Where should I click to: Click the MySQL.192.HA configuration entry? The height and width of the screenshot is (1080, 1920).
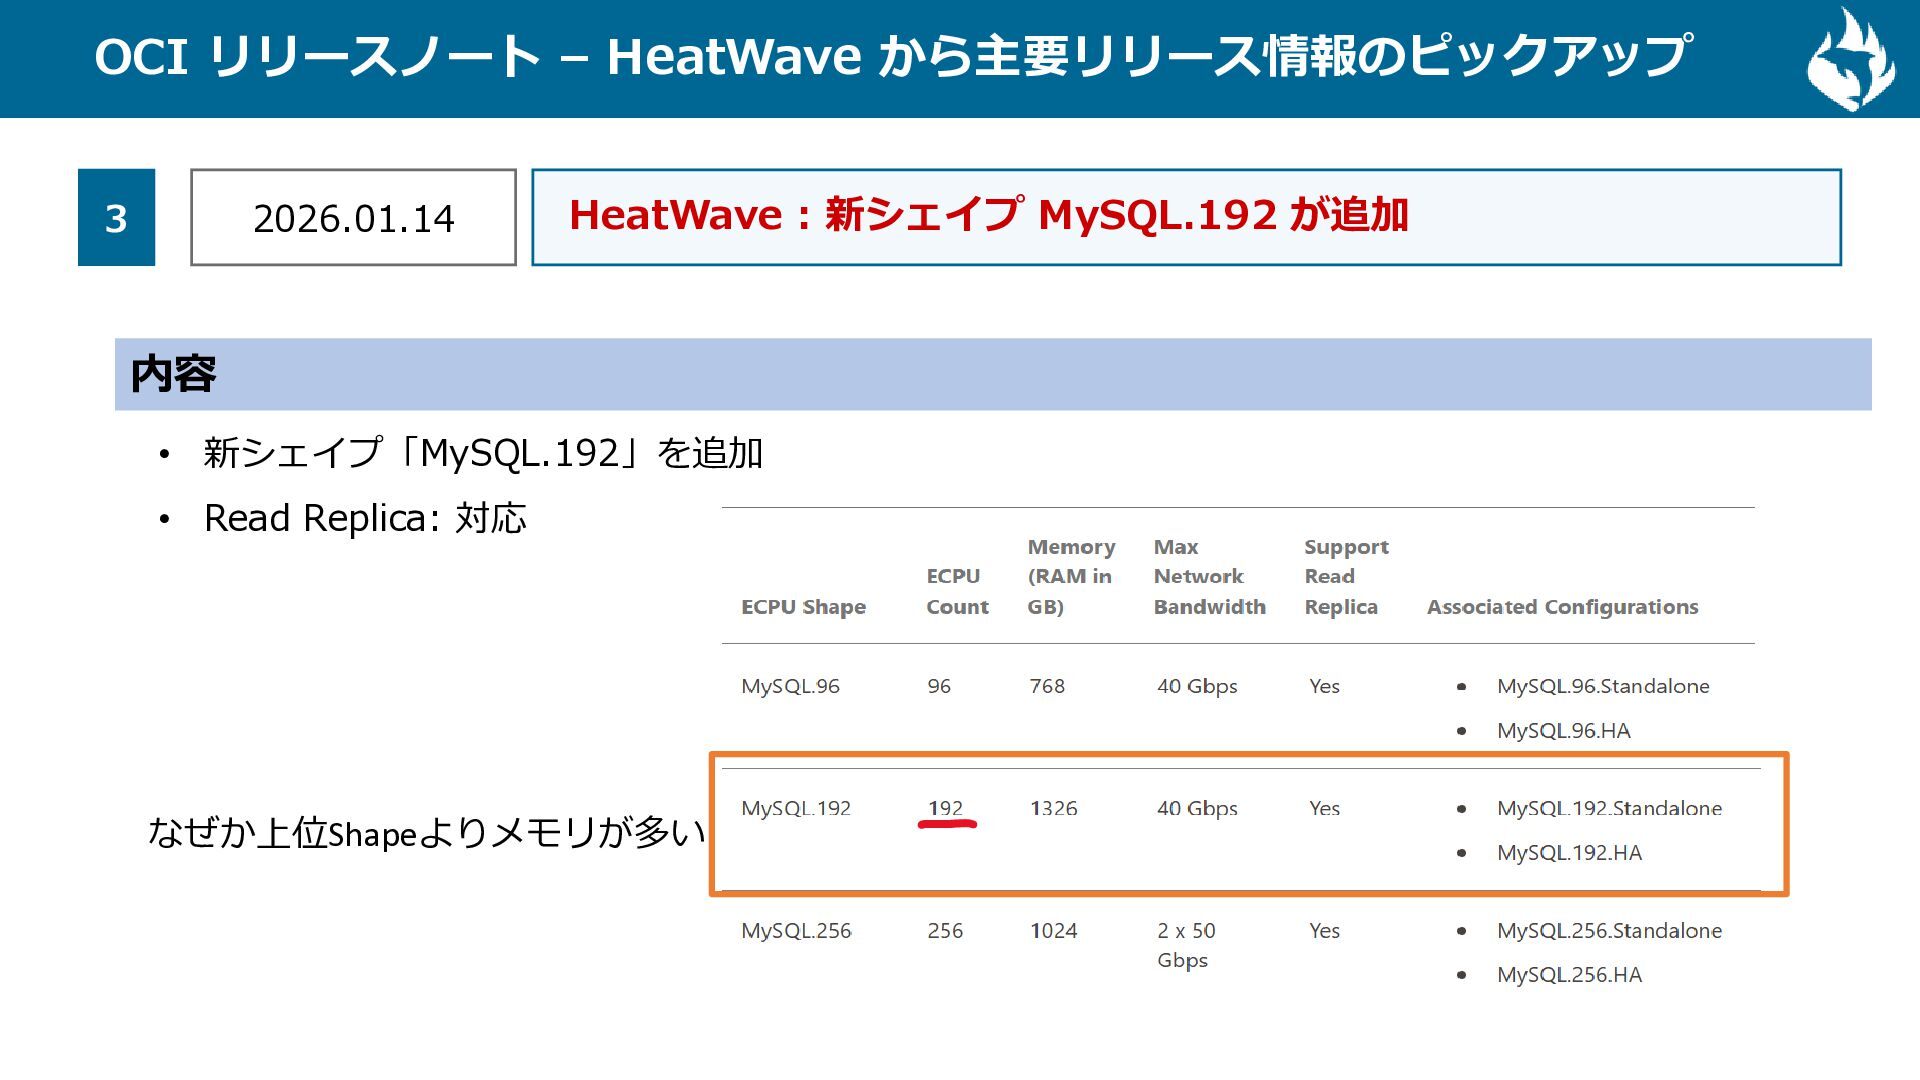1568,853
